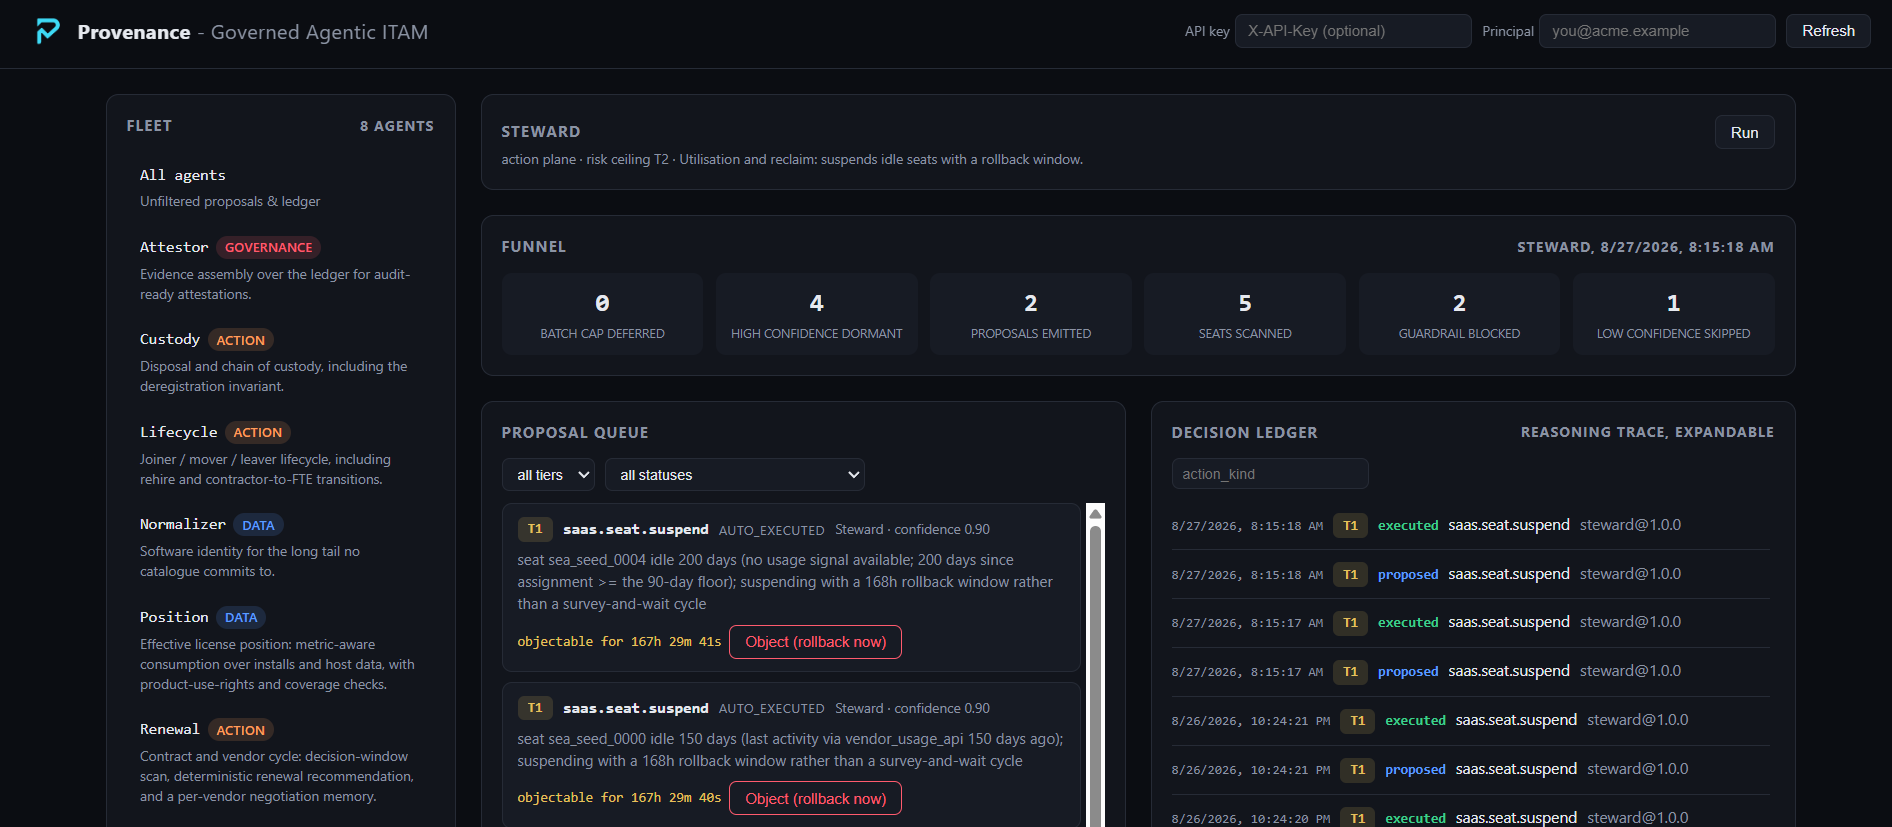Screen dimensions: 1892x827
Task: Run the Steward agent
Action: tap(1744, 133)
